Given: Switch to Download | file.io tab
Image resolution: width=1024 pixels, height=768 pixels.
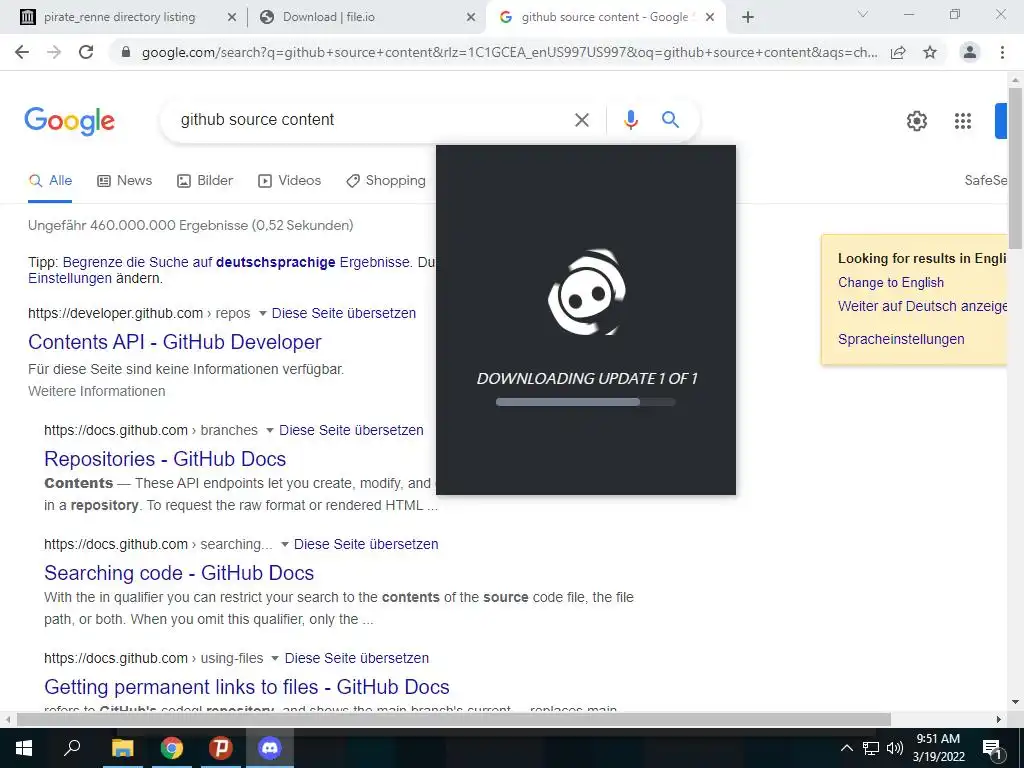Looking at the screenshot, I should coord(328,17).
